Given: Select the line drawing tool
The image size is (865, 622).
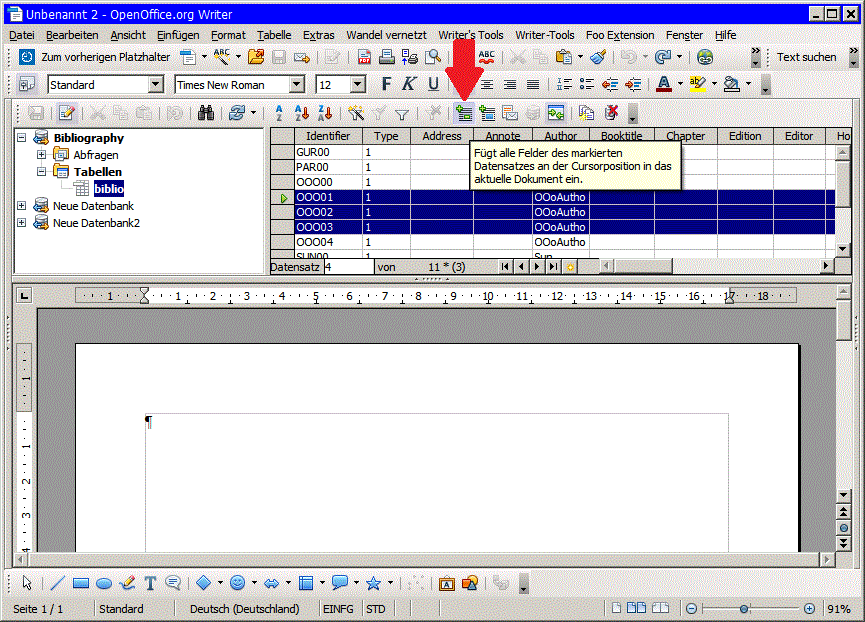Looking at the screenshot, I should click(x=57, y=583).
